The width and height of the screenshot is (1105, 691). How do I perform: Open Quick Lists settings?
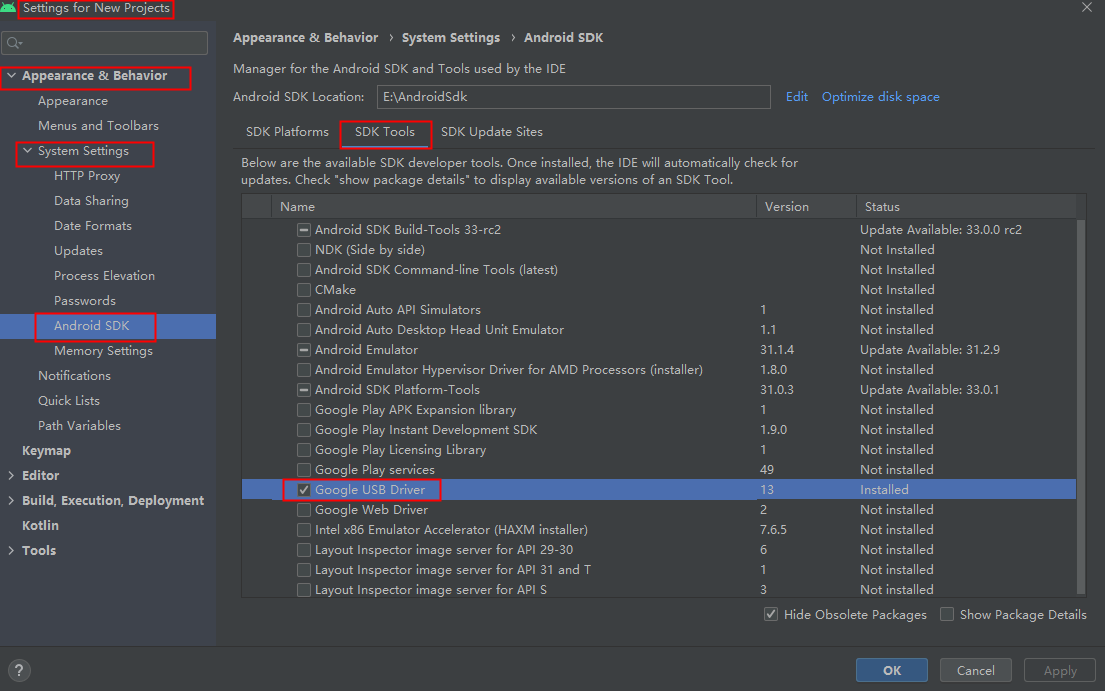(x=68, y=401)
